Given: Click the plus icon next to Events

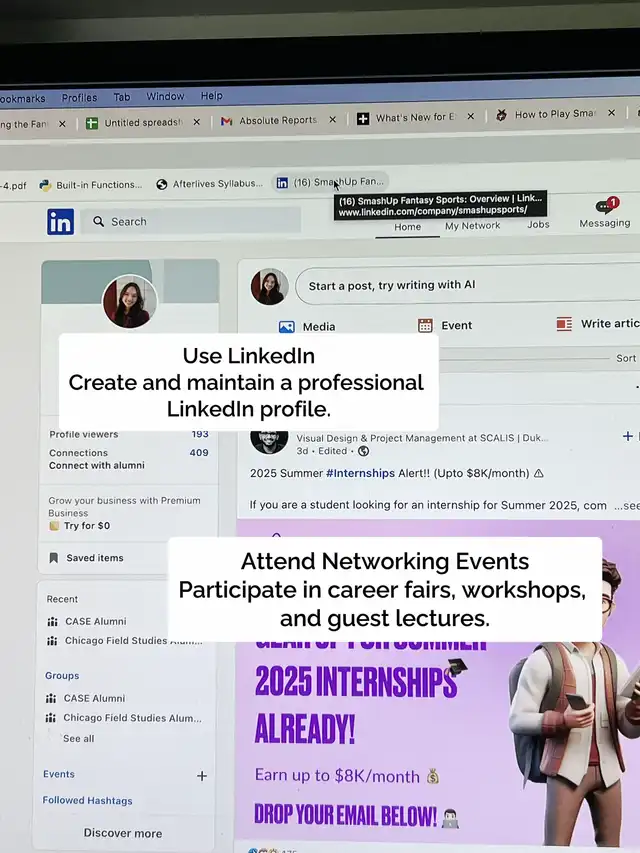Looking at the screenshot, I should click(202, 776).
